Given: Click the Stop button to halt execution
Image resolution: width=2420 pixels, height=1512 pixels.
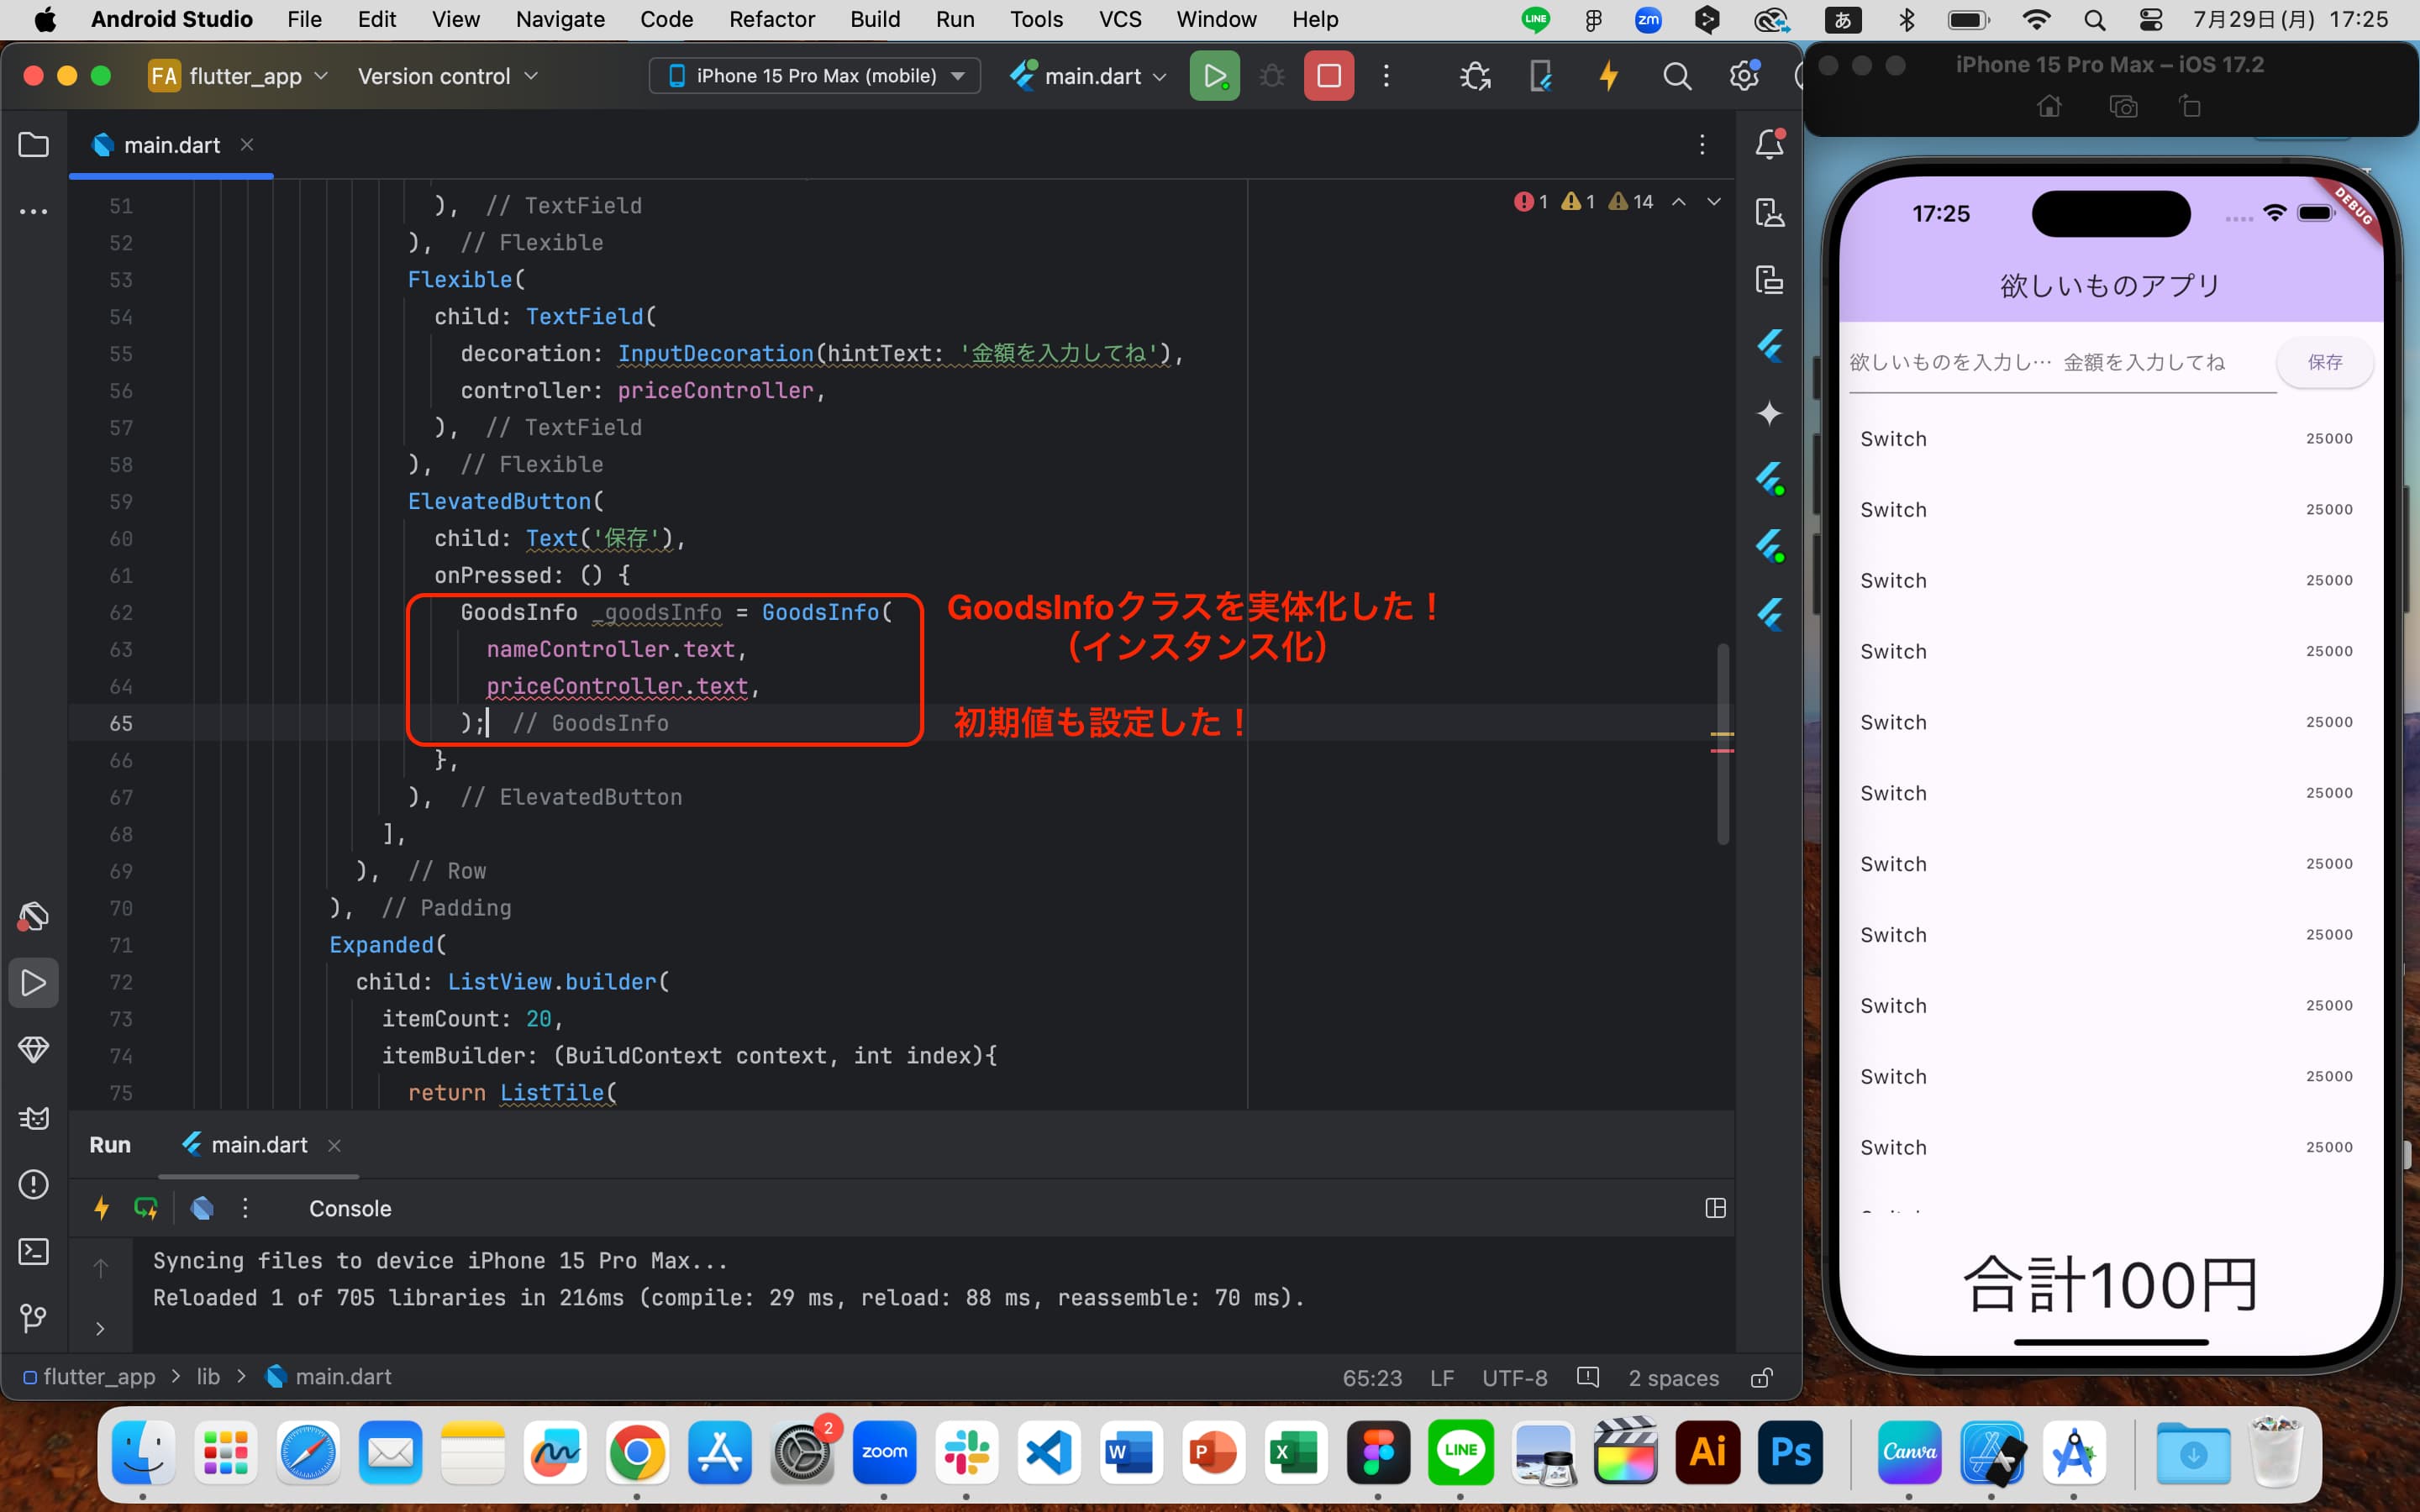Looking at the screenshot, I should point(1331,76).
